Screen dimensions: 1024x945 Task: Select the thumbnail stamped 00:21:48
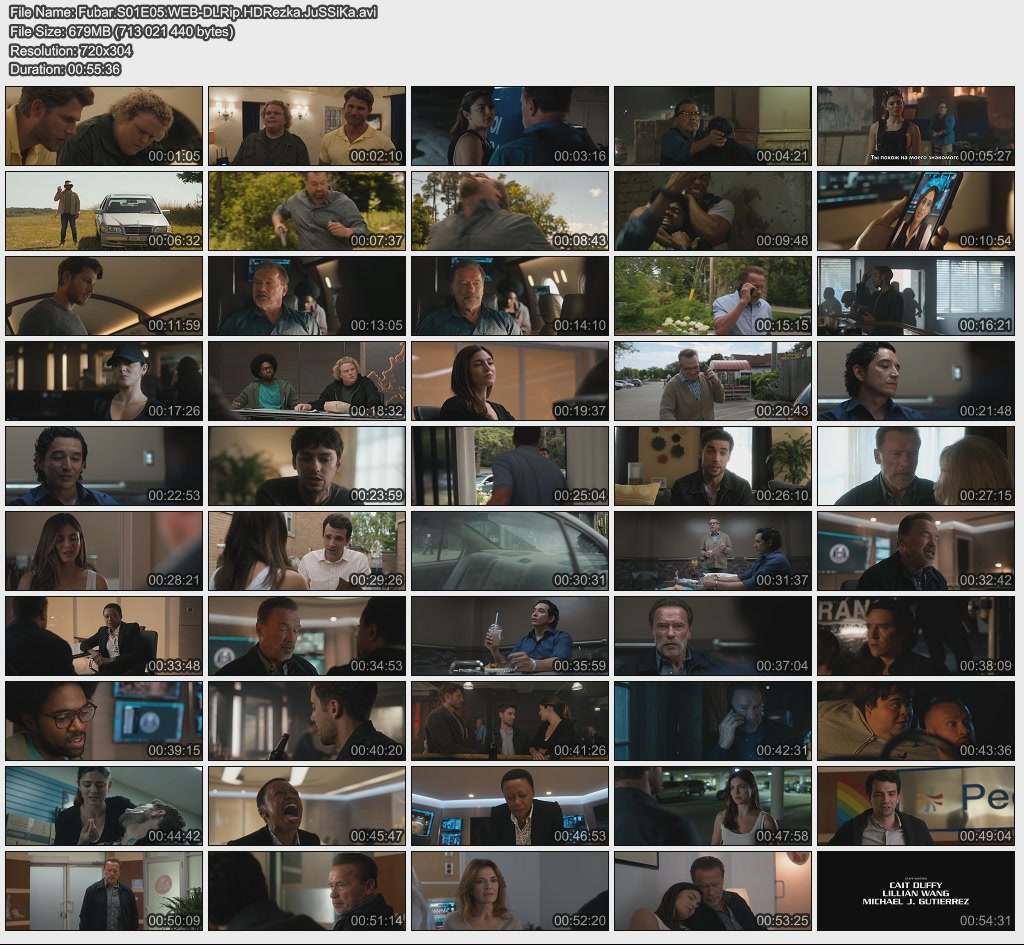click(916, 381)
